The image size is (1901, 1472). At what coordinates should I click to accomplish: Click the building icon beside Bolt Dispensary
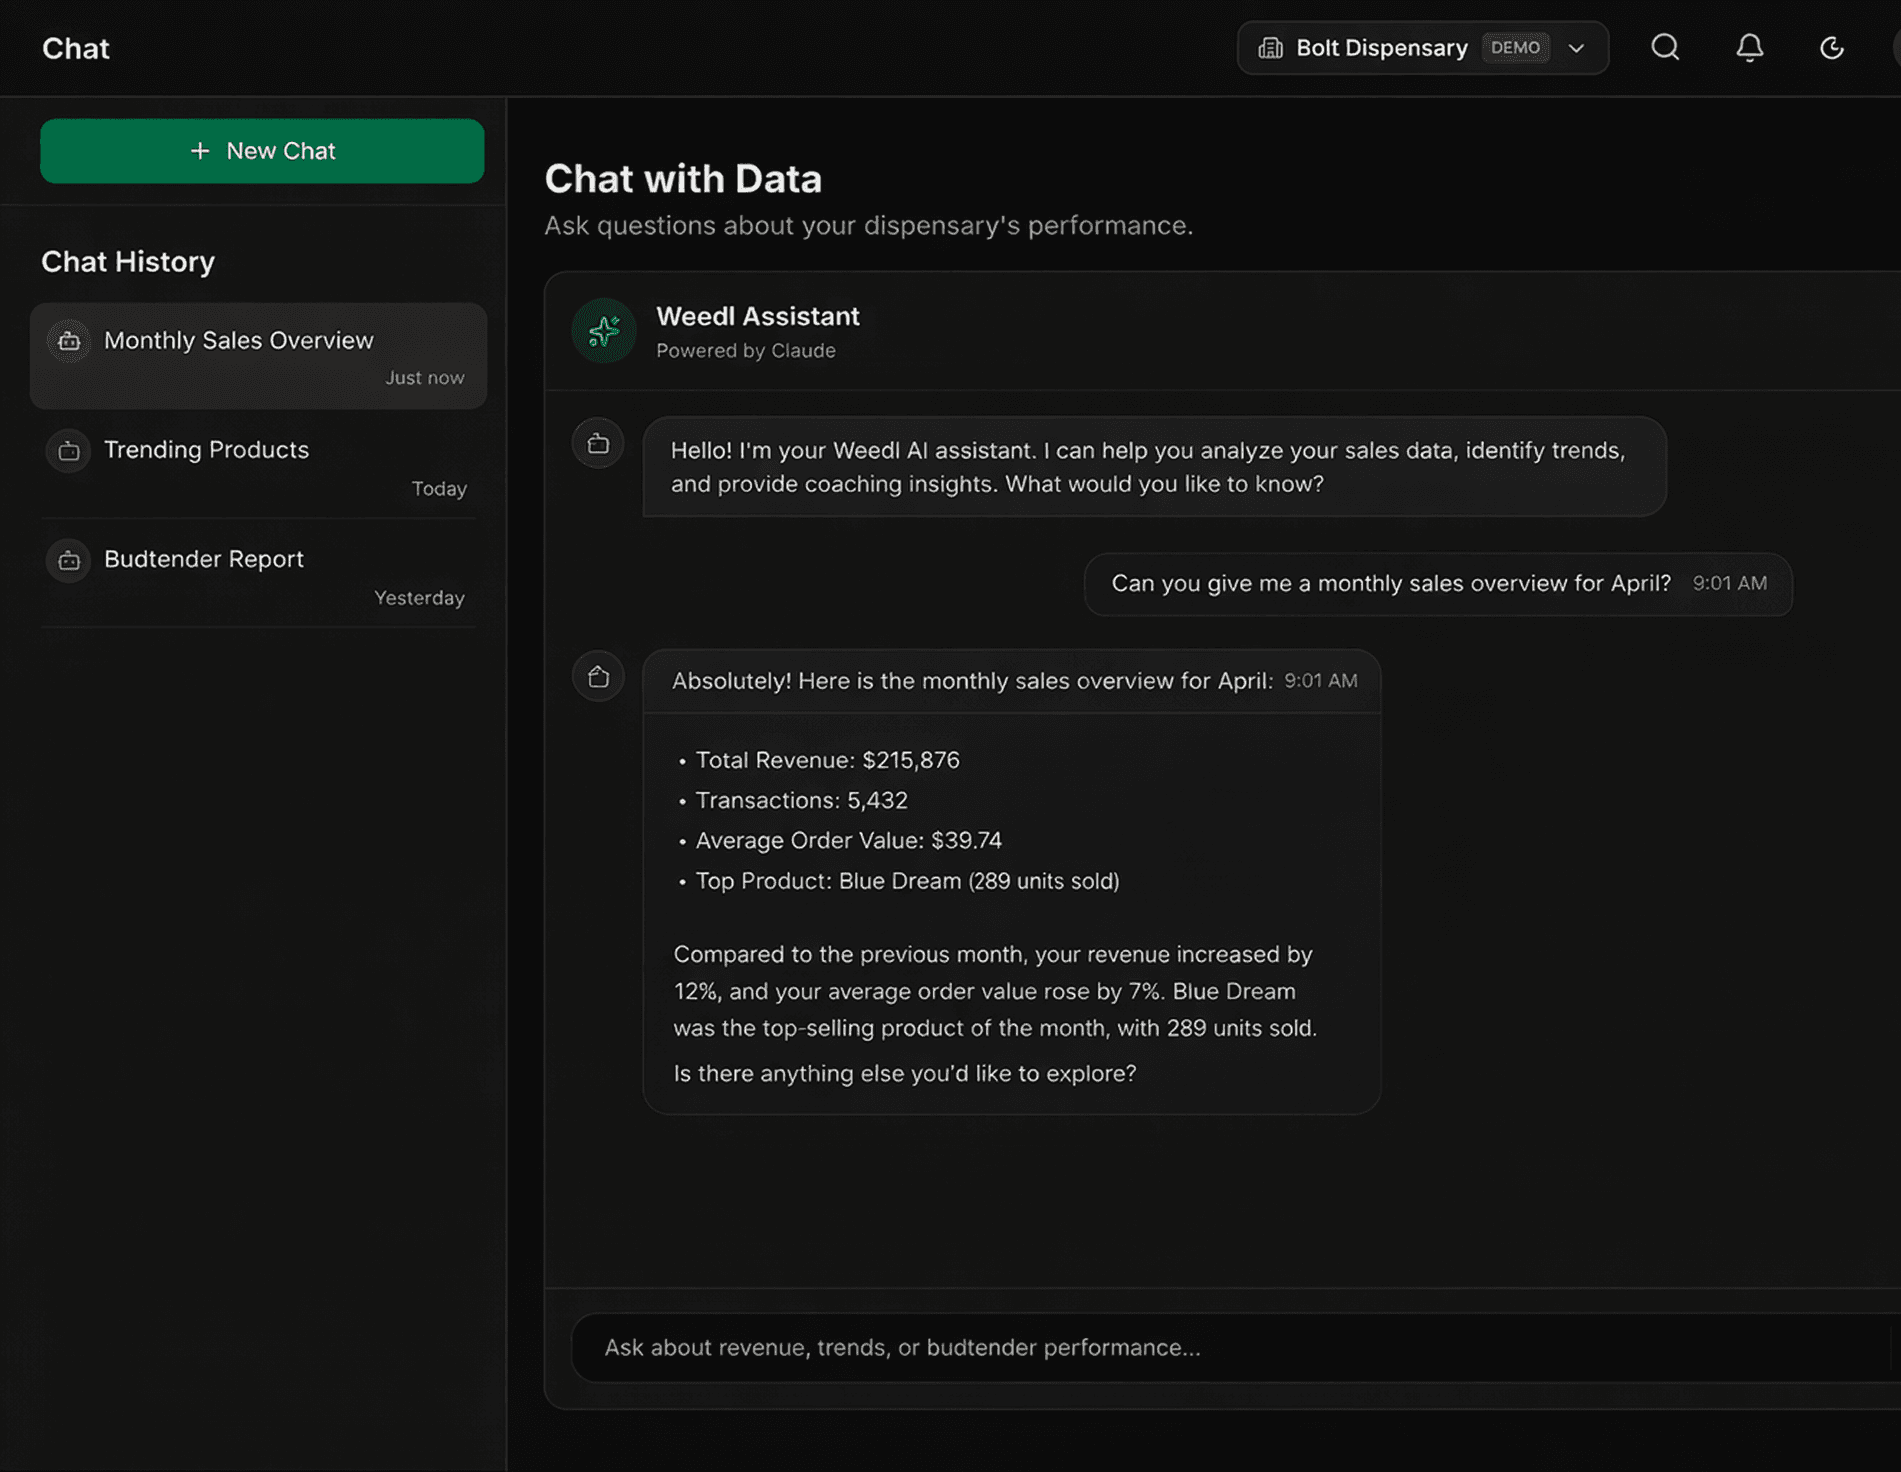click(x=1271, y=47)
